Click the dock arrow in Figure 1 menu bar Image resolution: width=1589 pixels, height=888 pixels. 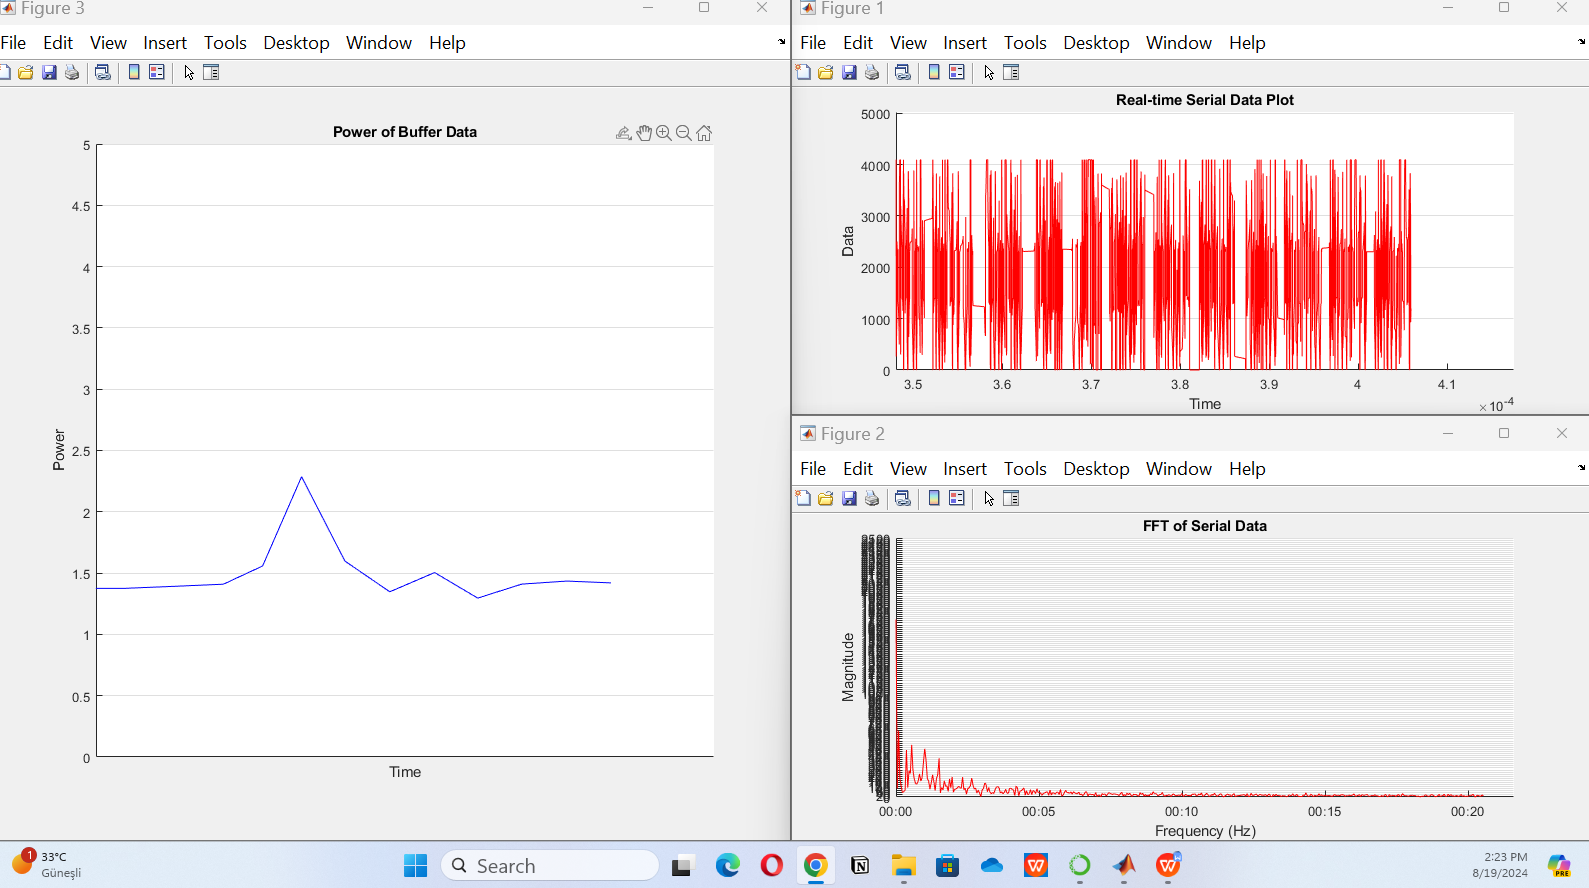click(1582, 42)
